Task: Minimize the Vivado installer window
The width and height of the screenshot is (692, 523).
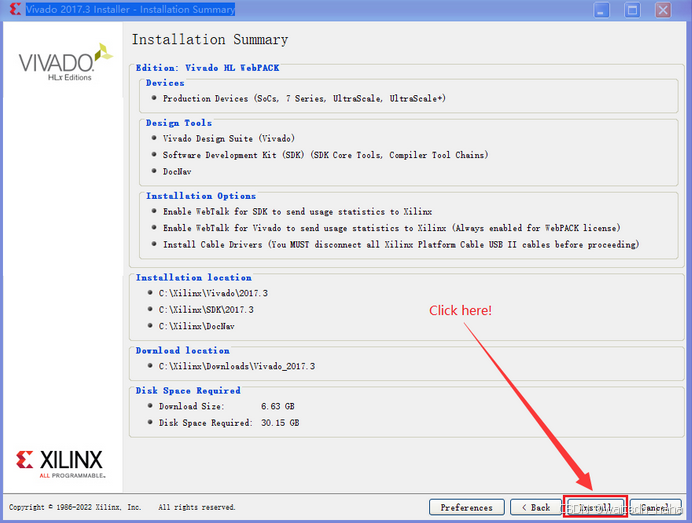Action: point(601,10)
